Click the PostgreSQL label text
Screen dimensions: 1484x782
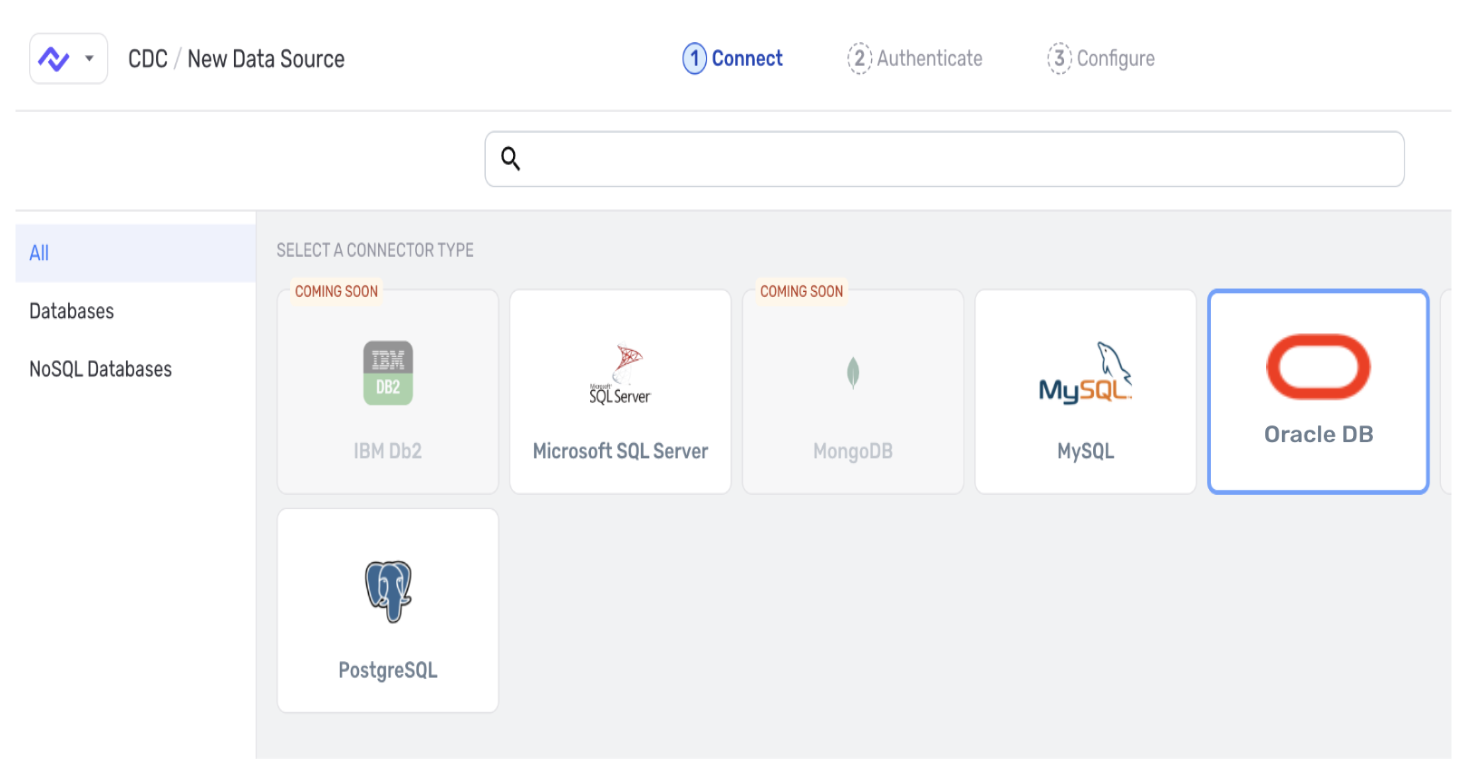click(x=388, y=670)
